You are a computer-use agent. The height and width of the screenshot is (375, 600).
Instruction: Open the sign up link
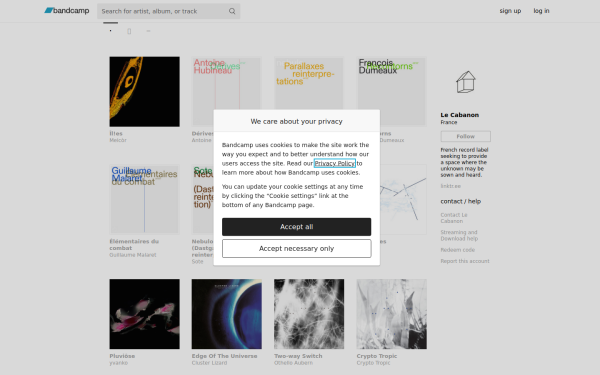pyautogui.click(x=510, y=11)
